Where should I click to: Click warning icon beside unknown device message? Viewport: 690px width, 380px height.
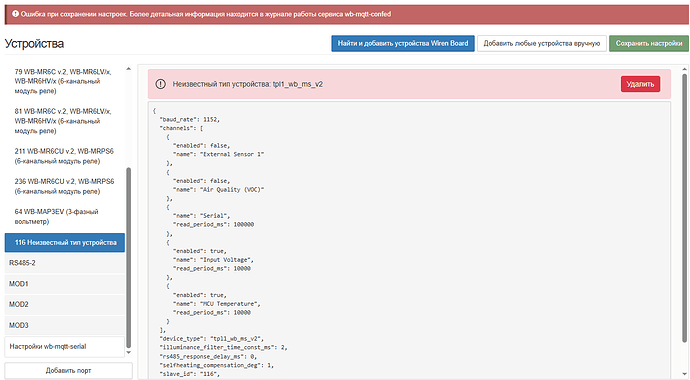[161, 84]
